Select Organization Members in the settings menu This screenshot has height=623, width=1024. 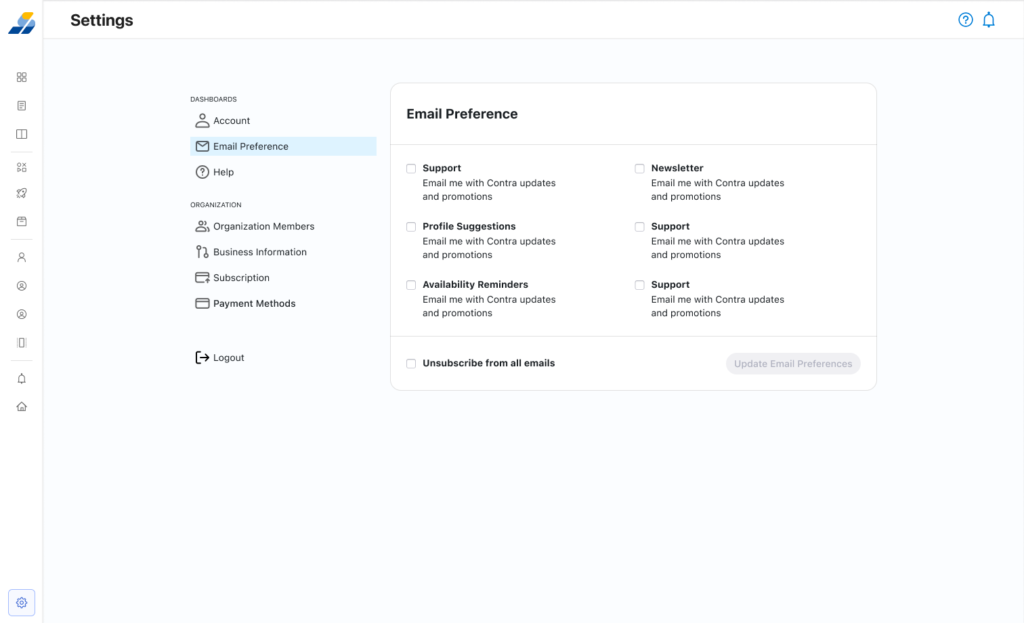[263, 227]
